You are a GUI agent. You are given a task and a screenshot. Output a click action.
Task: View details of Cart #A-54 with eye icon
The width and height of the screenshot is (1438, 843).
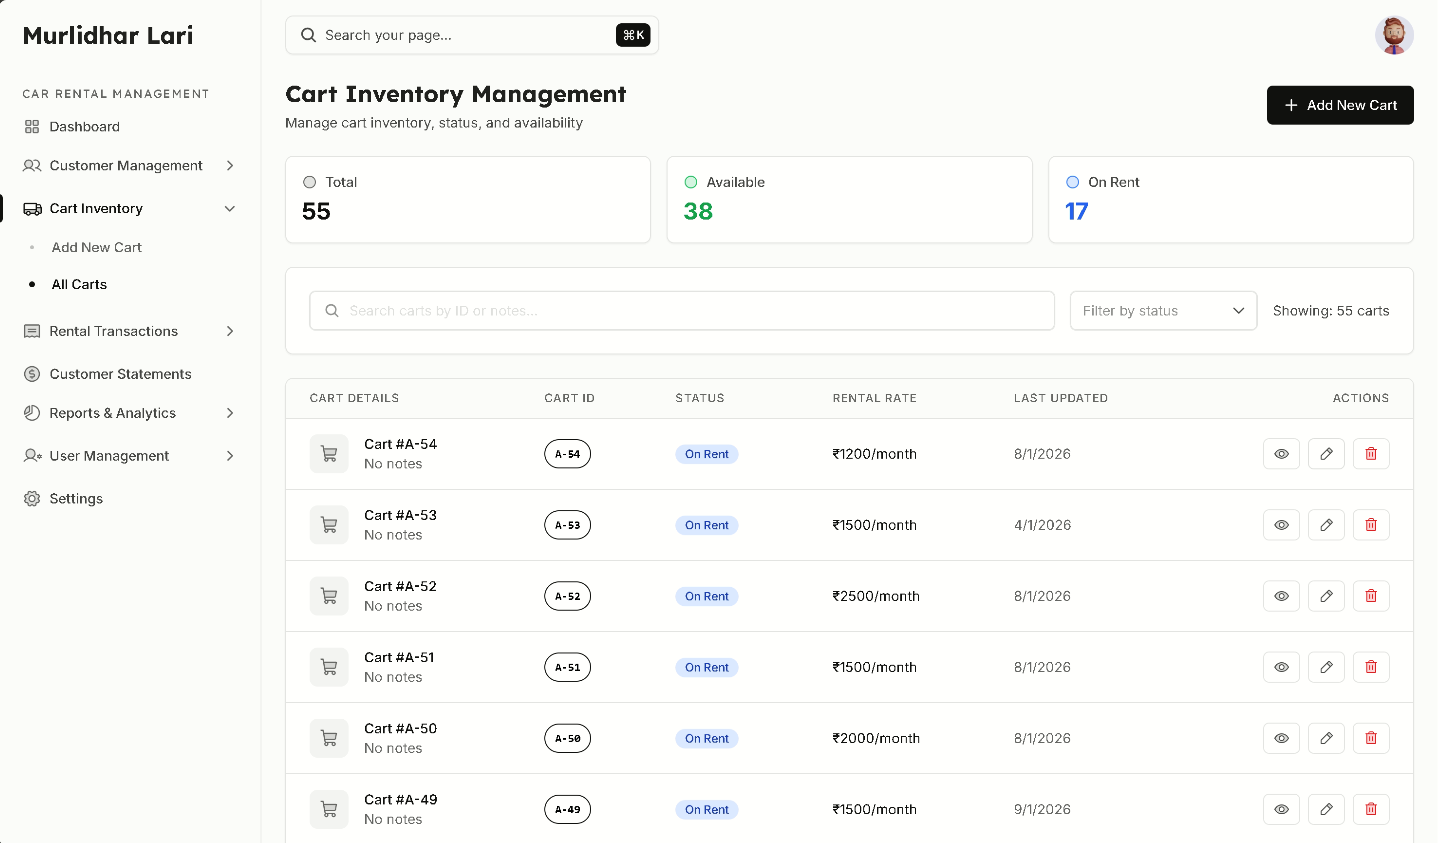coord(1281,453)
